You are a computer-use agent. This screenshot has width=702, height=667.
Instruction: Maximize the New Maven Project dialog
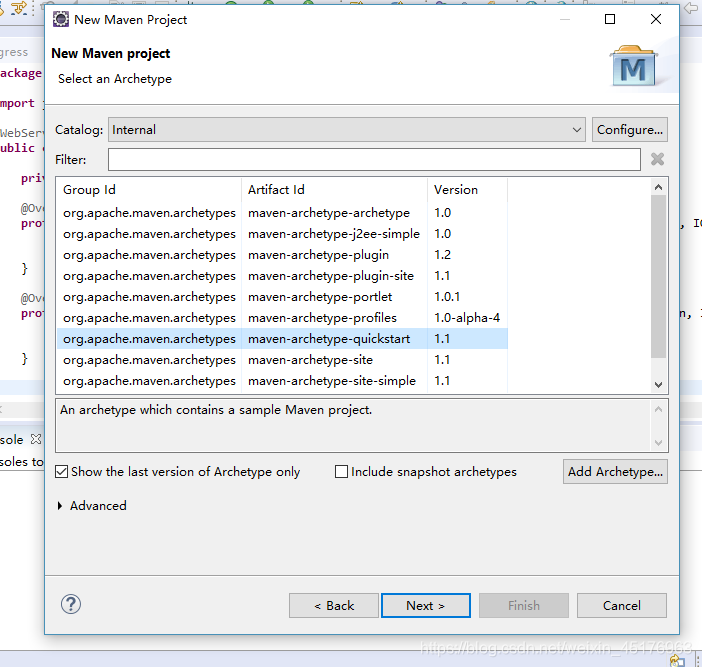click(x=610, y=19)
